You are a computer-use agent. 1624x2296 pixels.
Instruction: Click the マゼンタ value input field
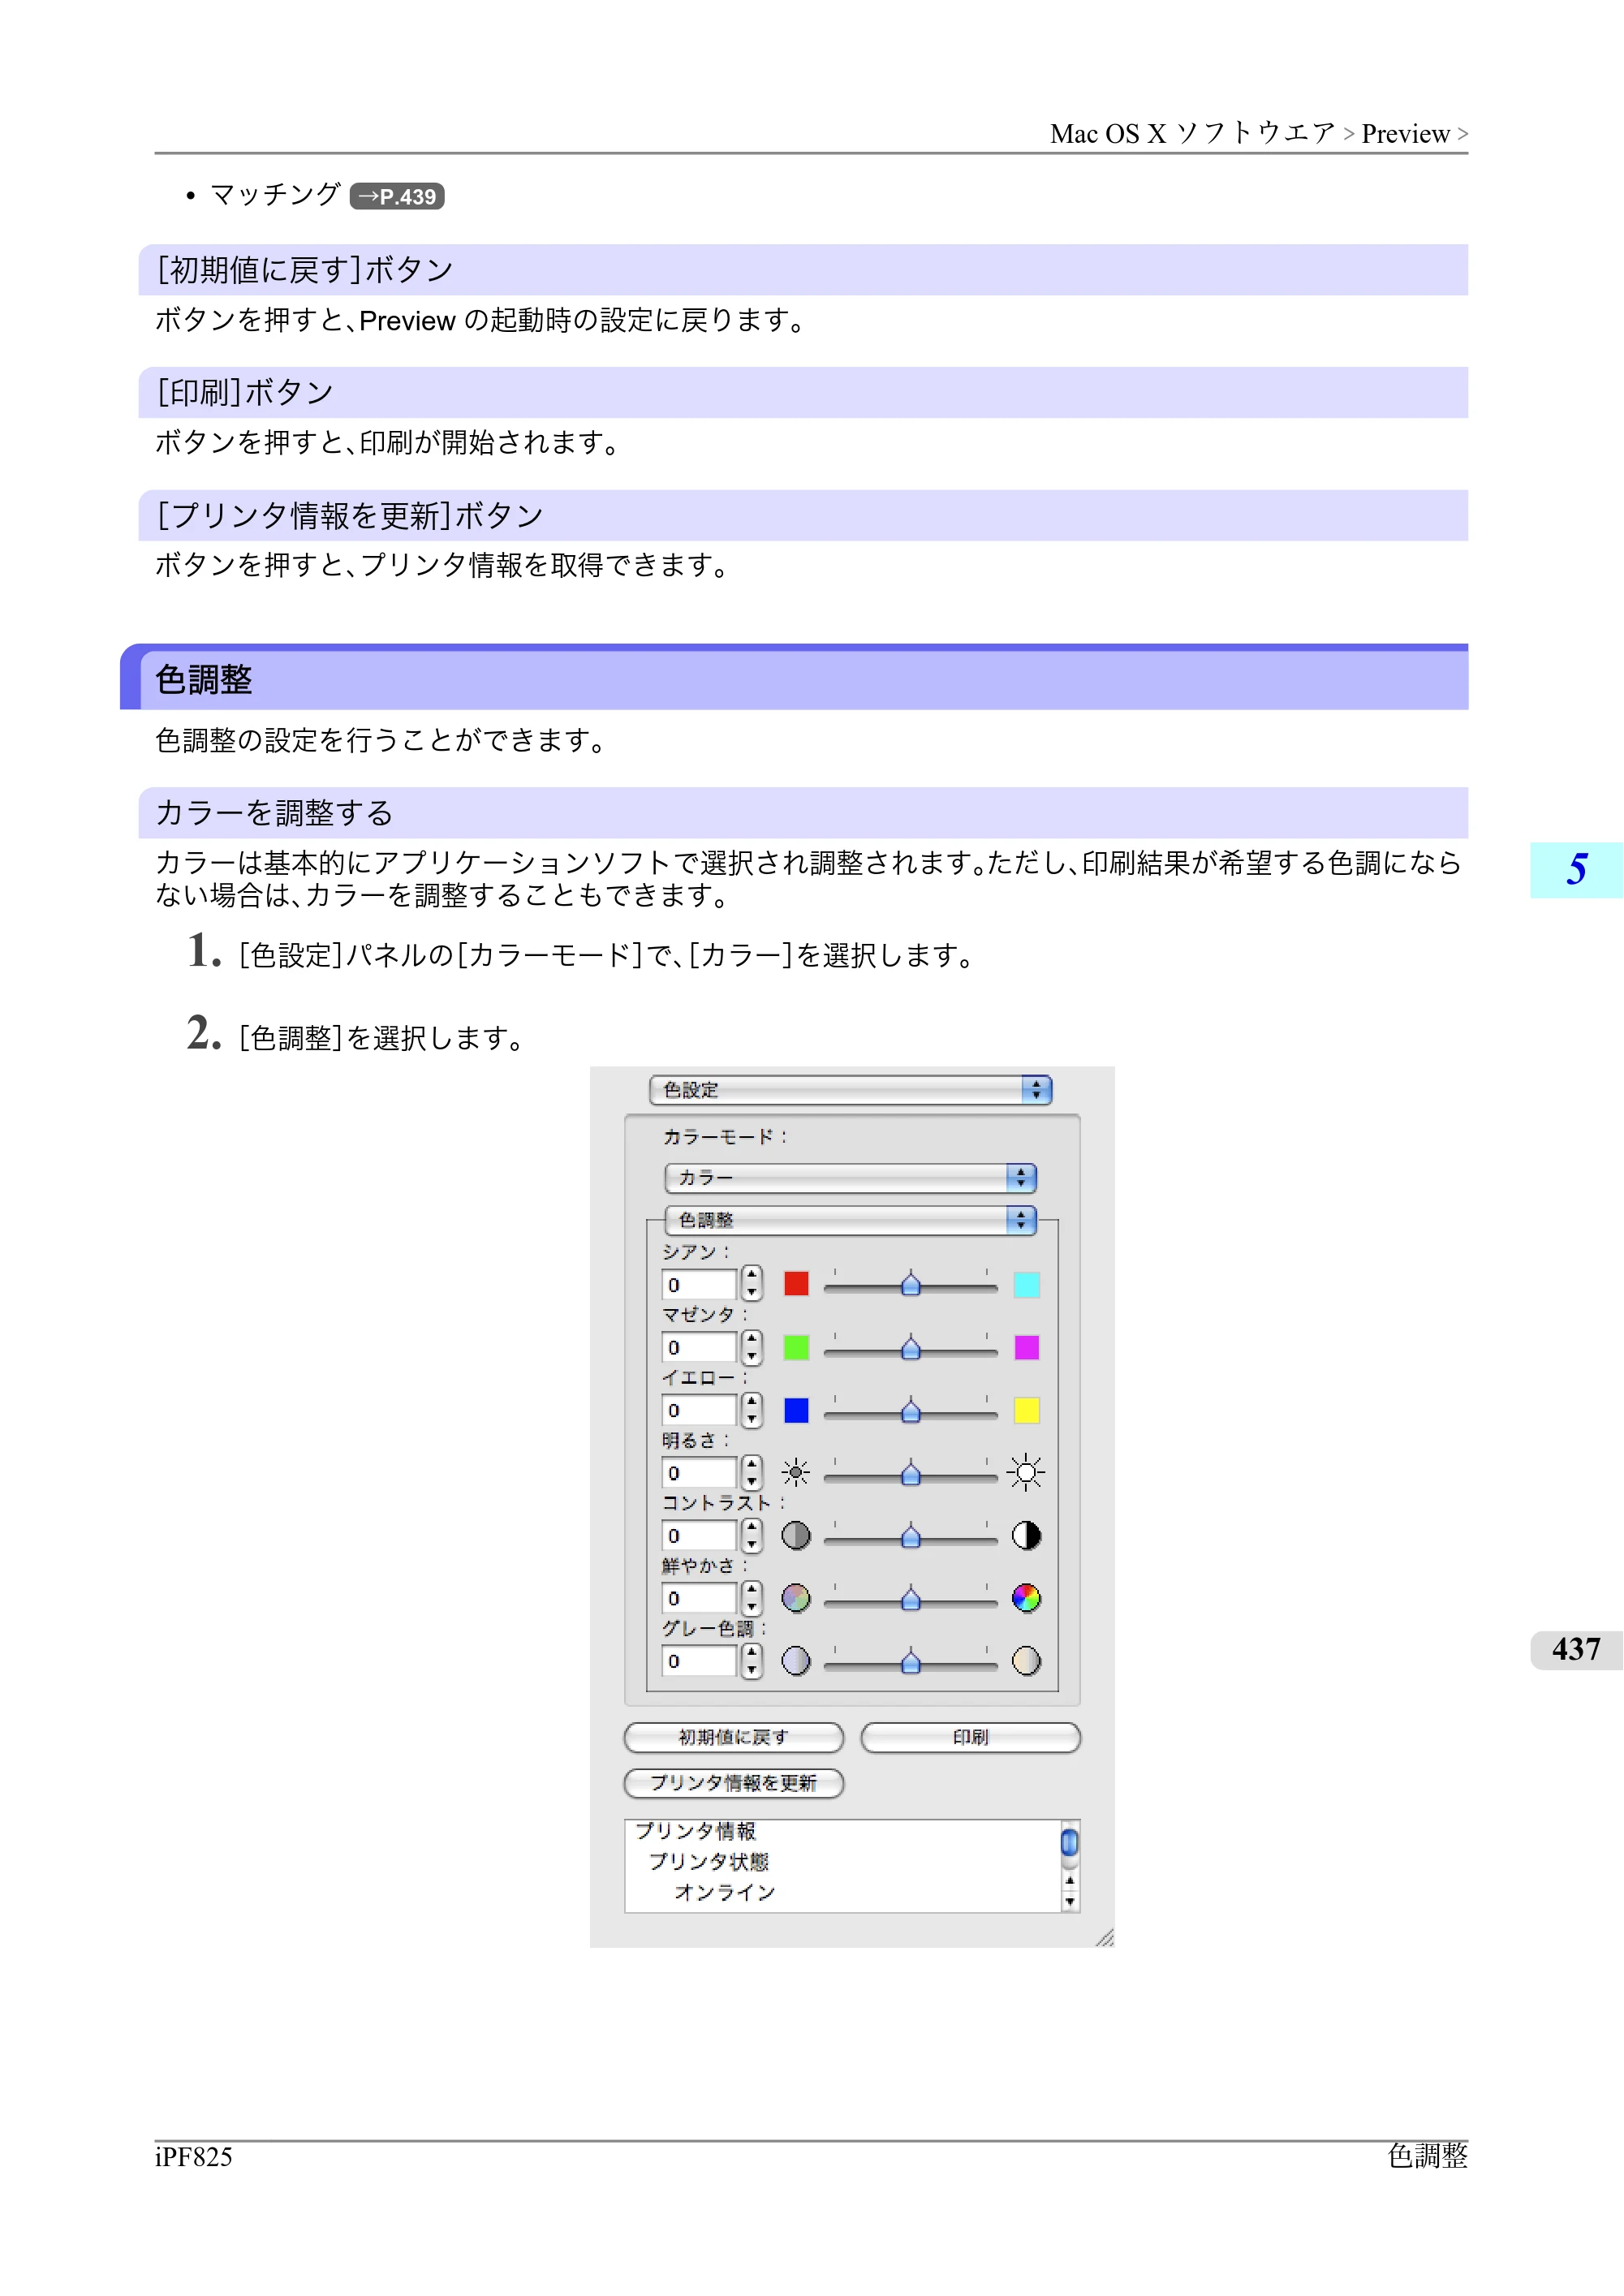point(699,1348)
